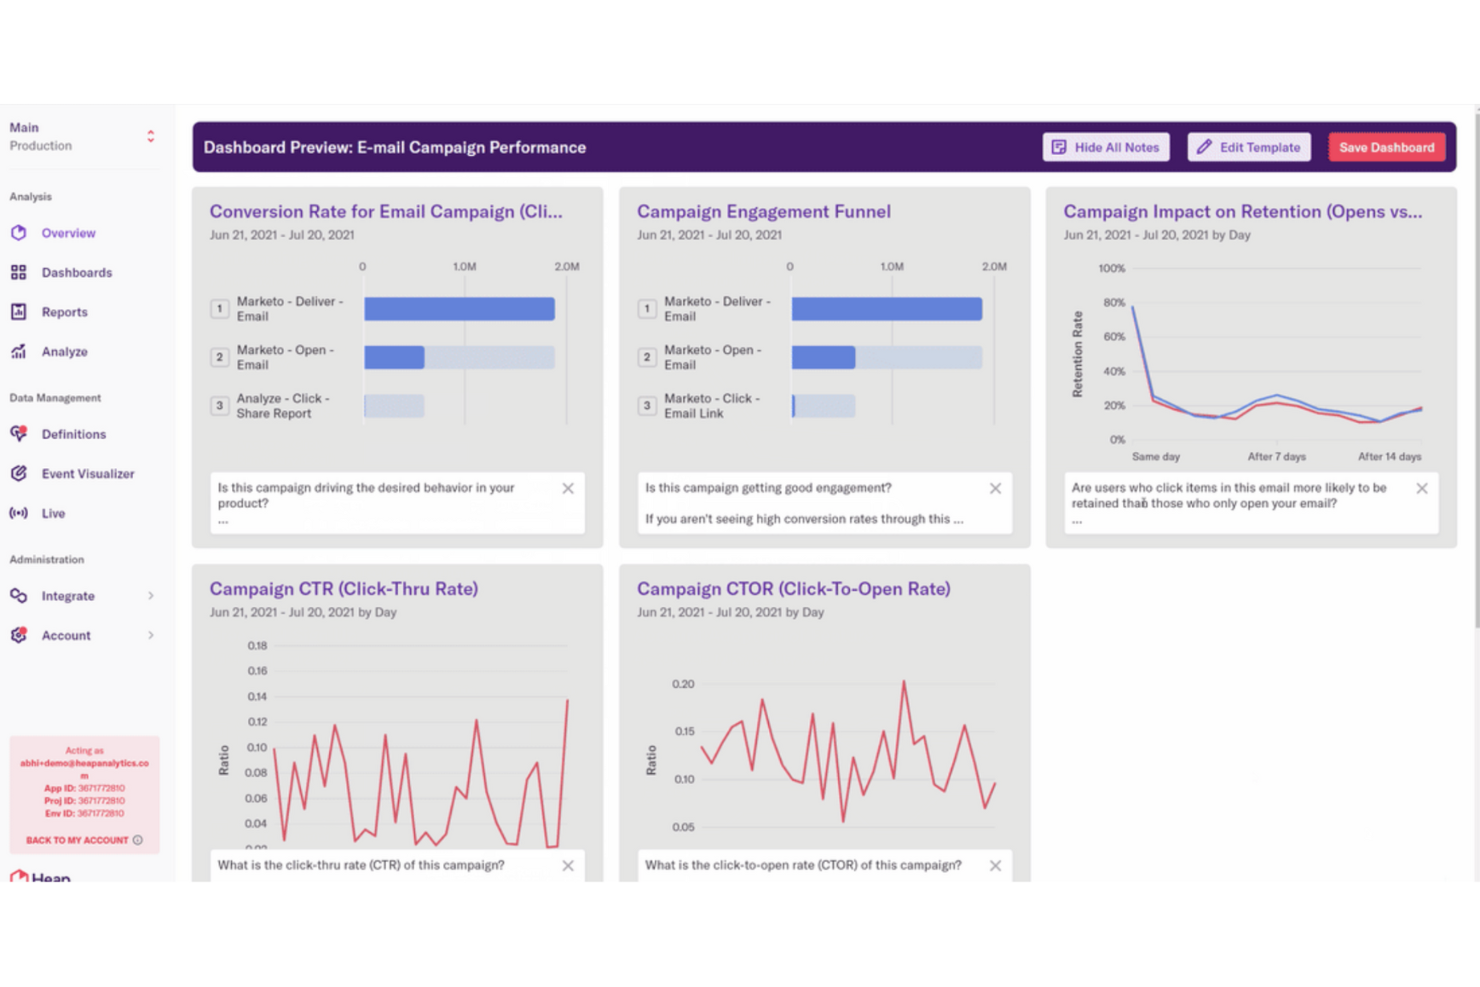
Task: Expand the Integrate submenu chevron
Action: point(151,596)
